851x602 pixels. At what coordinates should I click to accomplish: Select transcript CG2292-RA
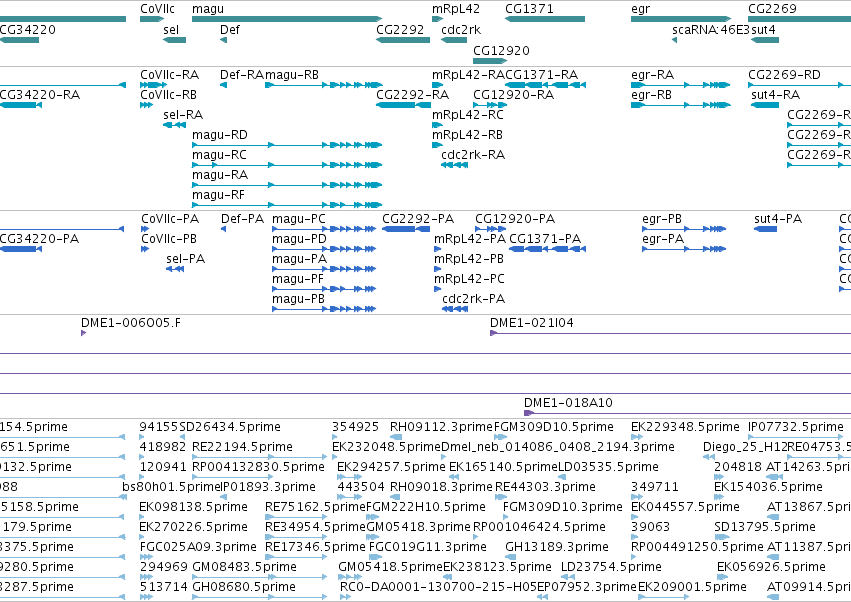pos(403,105)
